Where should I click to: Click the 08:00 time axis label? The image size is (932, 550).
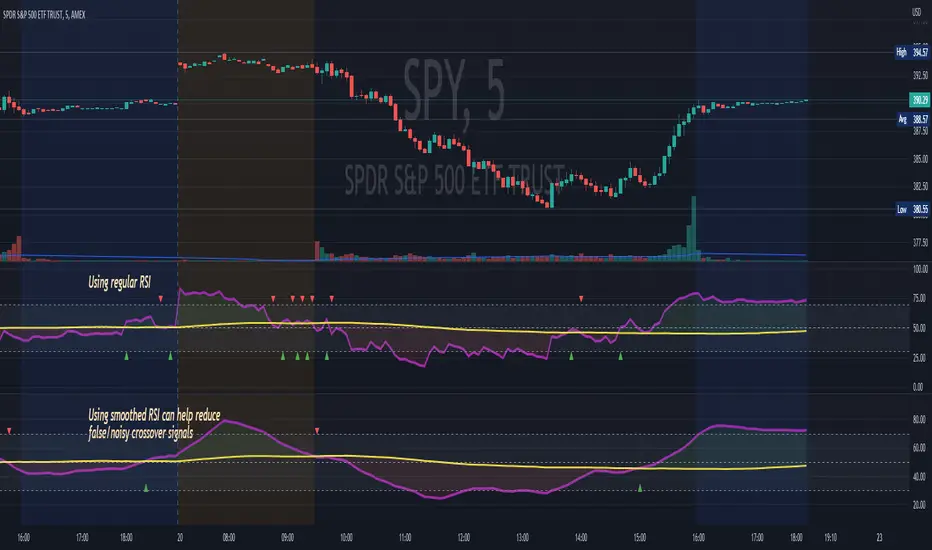(229, 538)
